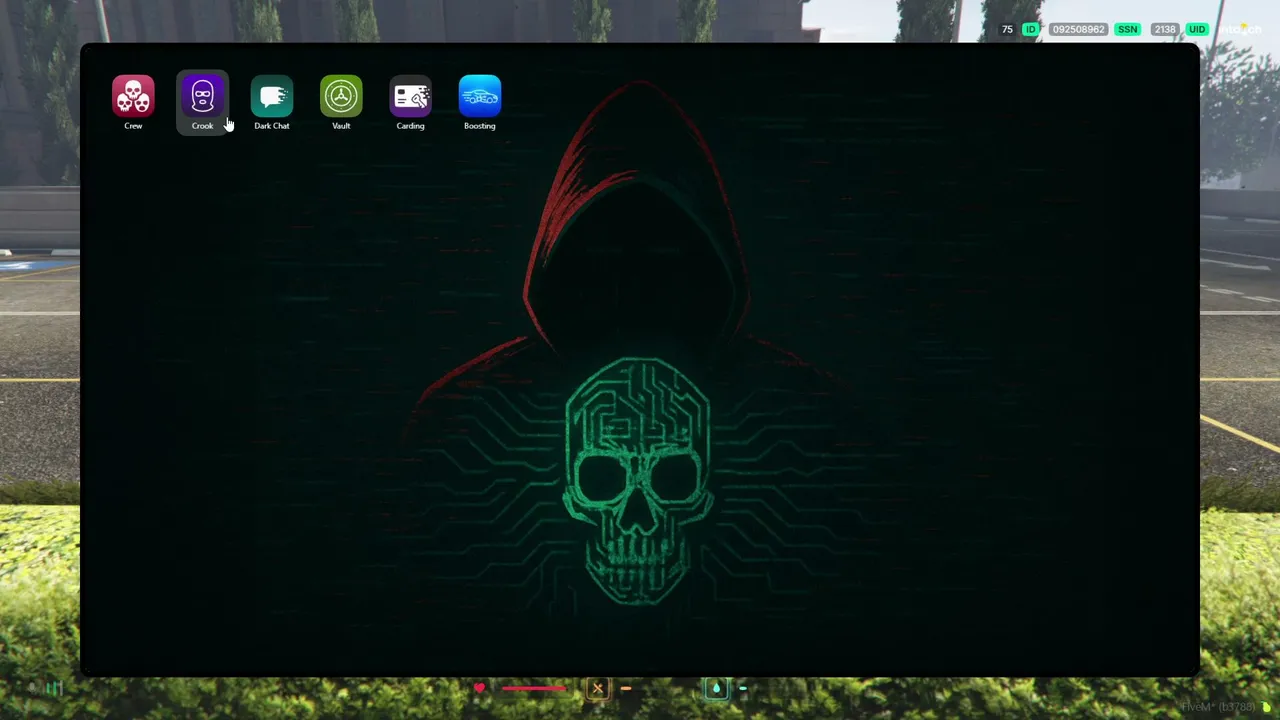The width and height of the screenshot is (1280, 720).
Task: Click the teal water drop thirst icon
Action: pyautogui.click(x=716, y=688)
